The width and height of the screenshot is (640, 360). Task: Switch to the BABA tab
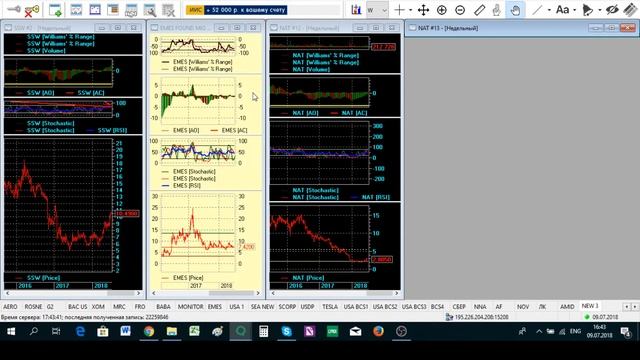[163, 307]
